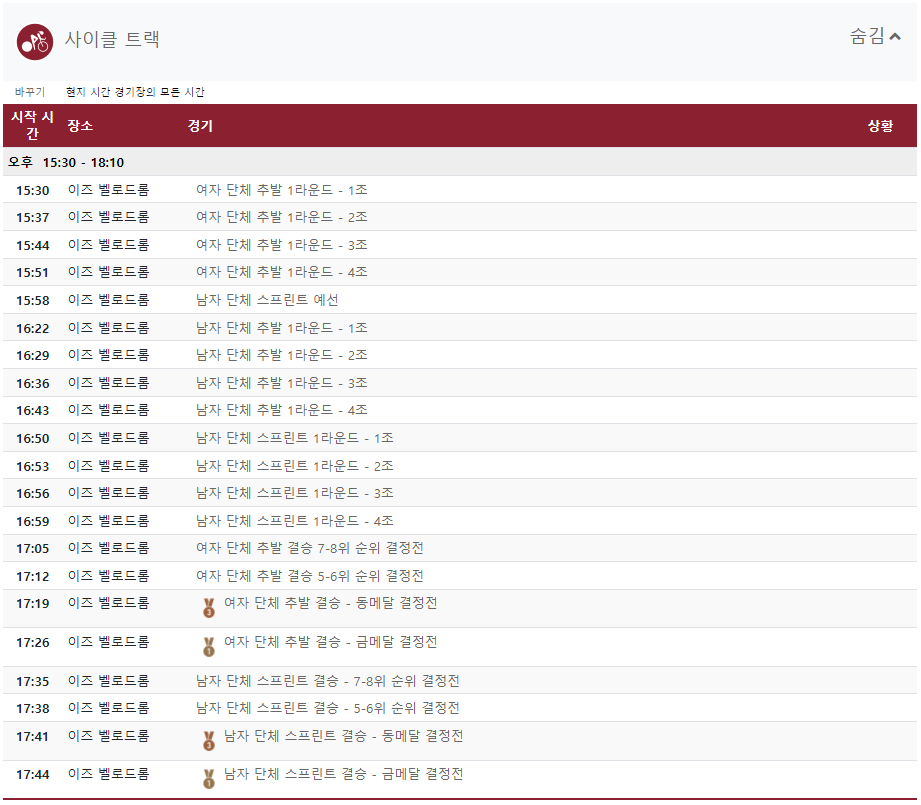This screenshot has height=805, width=921.
Task: Click the 17:26 start time cell
Action: 32,642
